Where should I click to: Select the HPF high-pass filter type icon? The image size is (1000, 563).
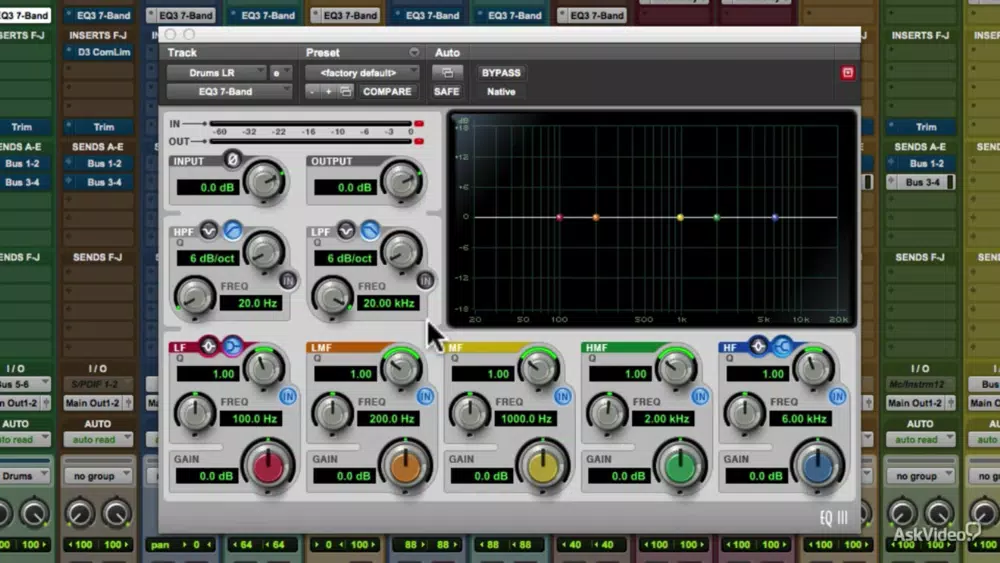coord(233,230)
